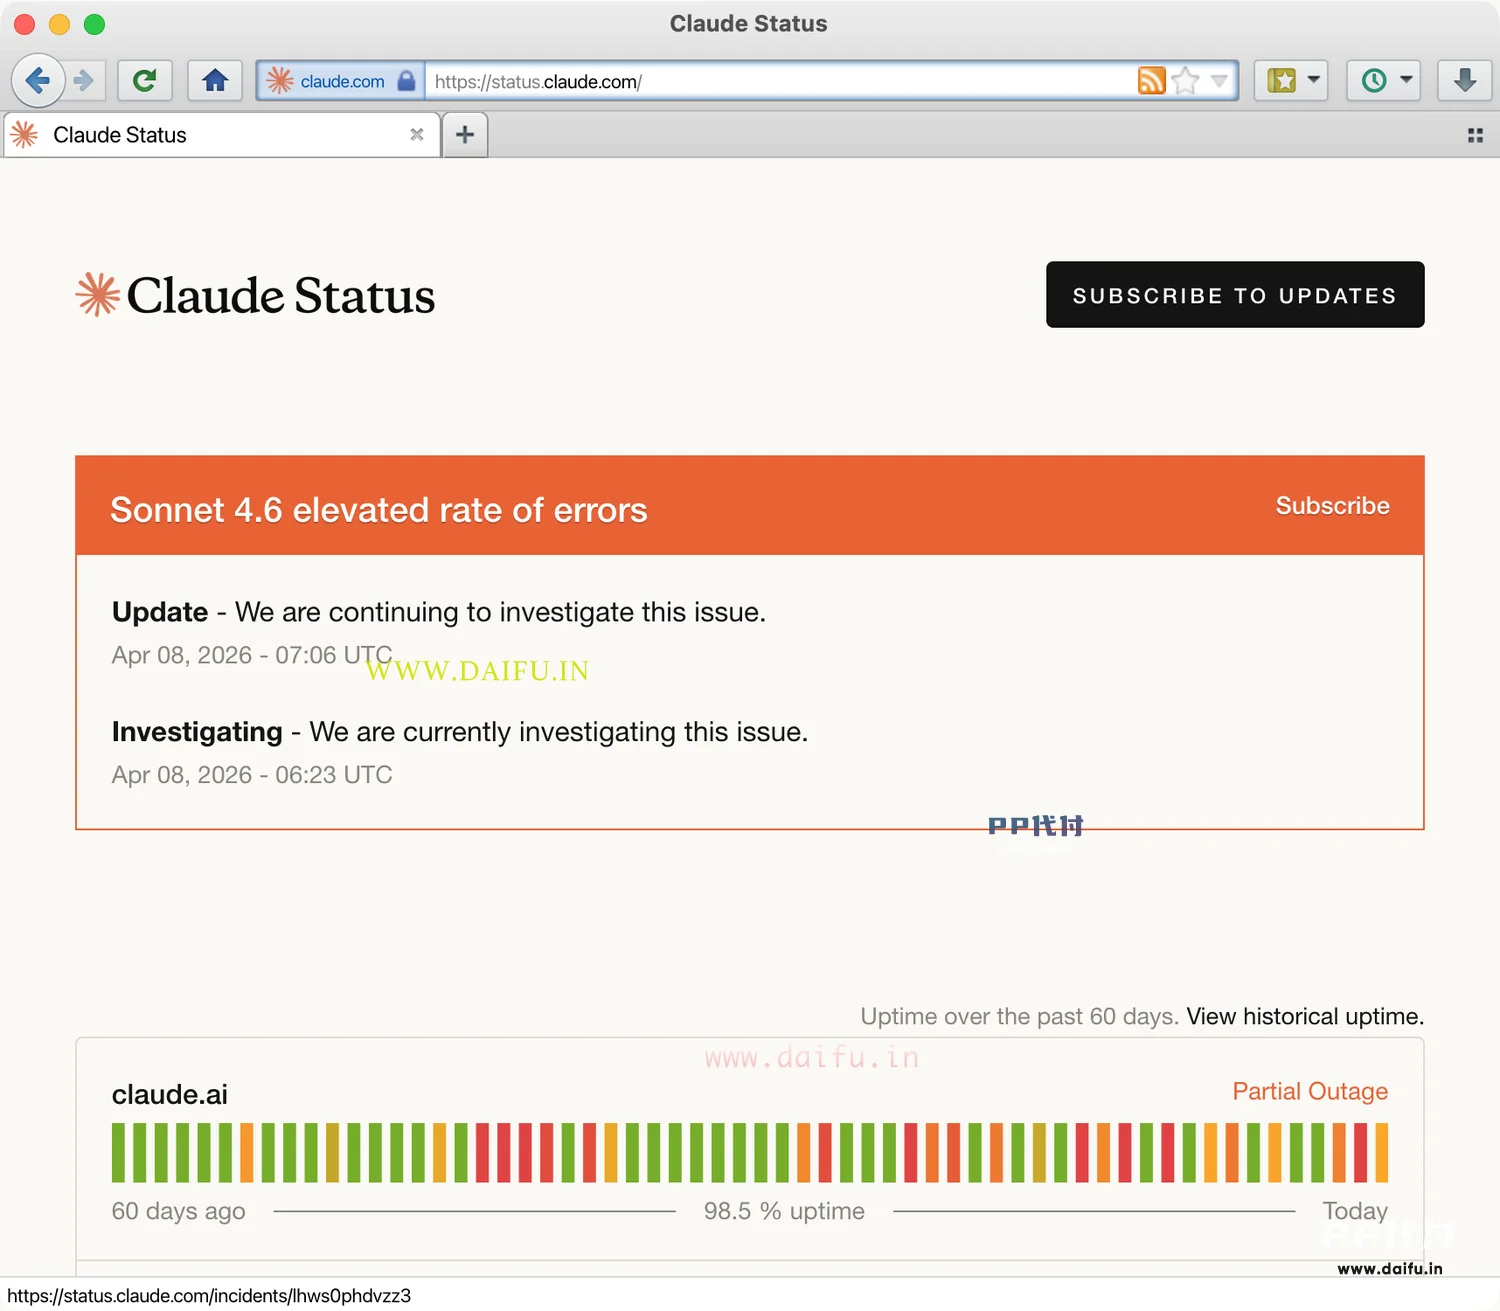Open the address bar history dropdown arrow
The width and height of the screenshot is (1500, 1311).
click(1219, 81)
